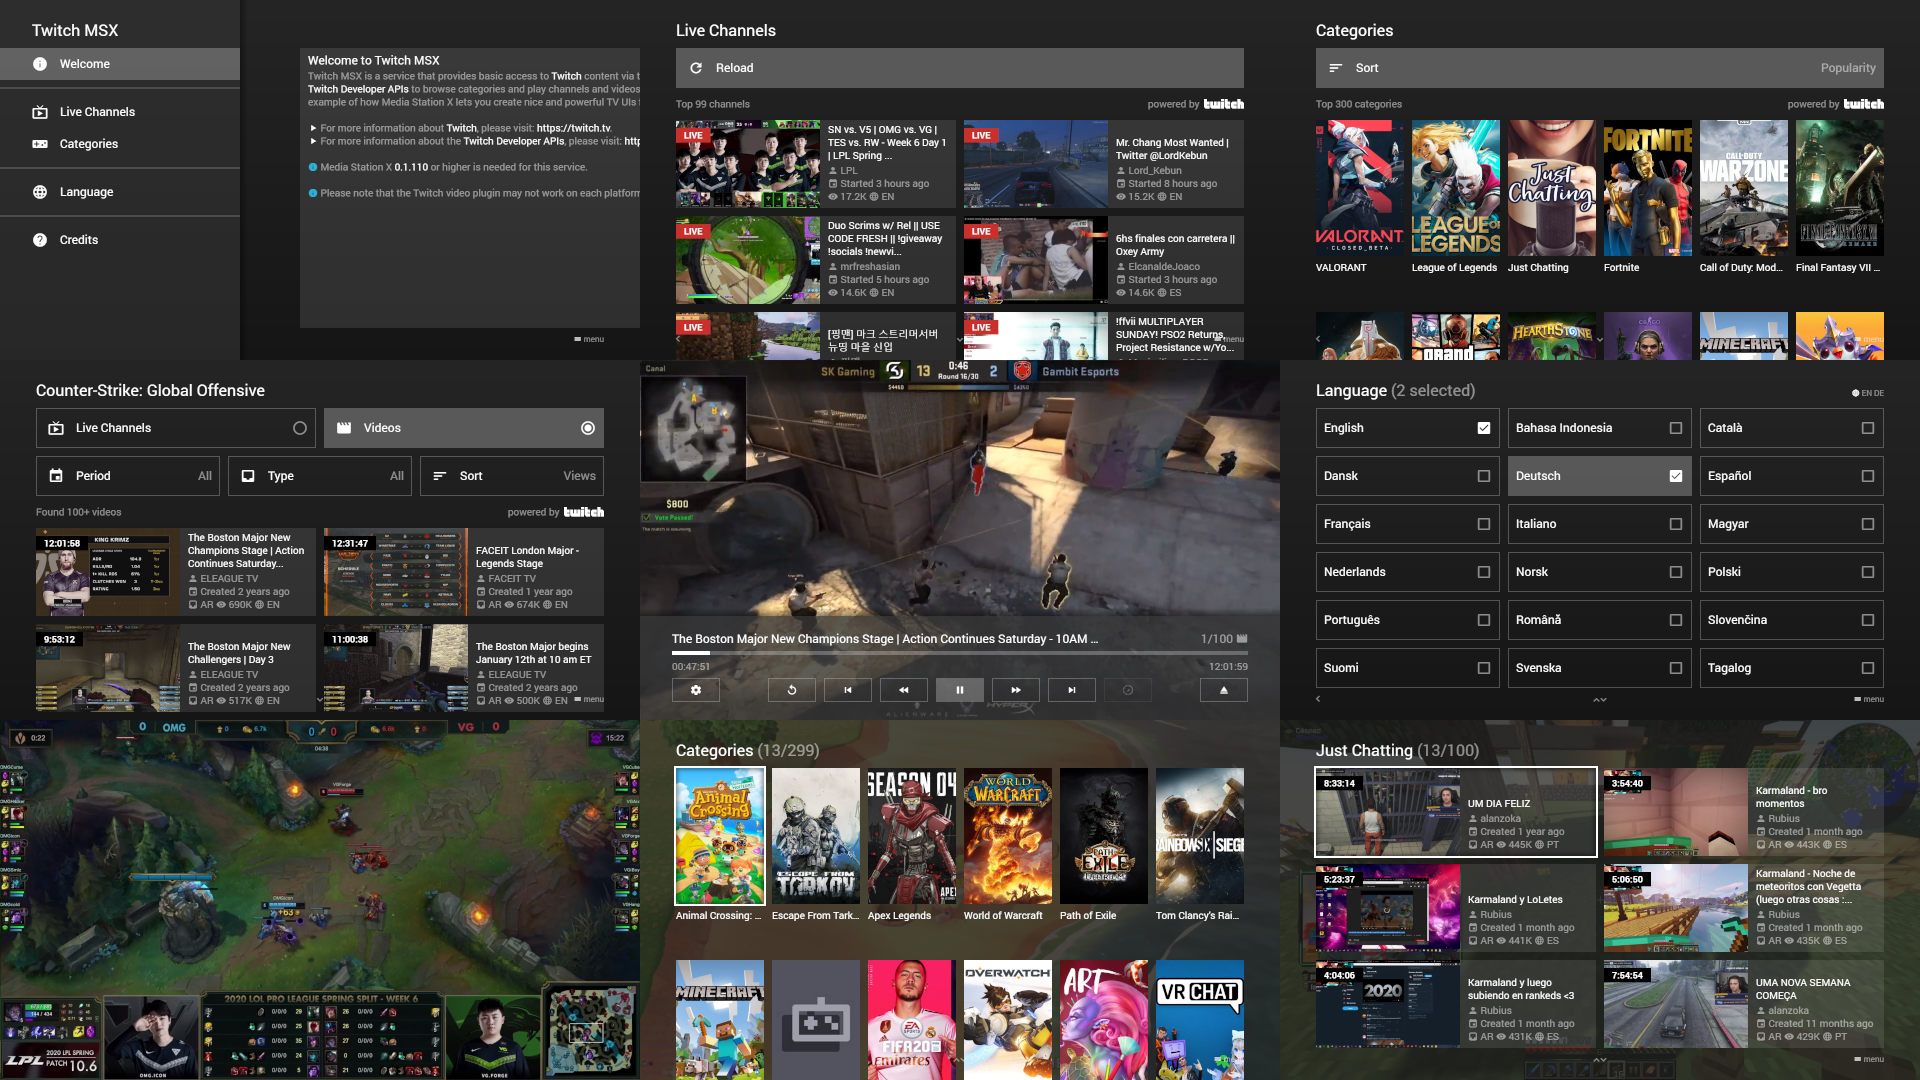This screenshot has height=1080, width=1920.
Task: Click the fast forward icon
Action: point(1015,690)
